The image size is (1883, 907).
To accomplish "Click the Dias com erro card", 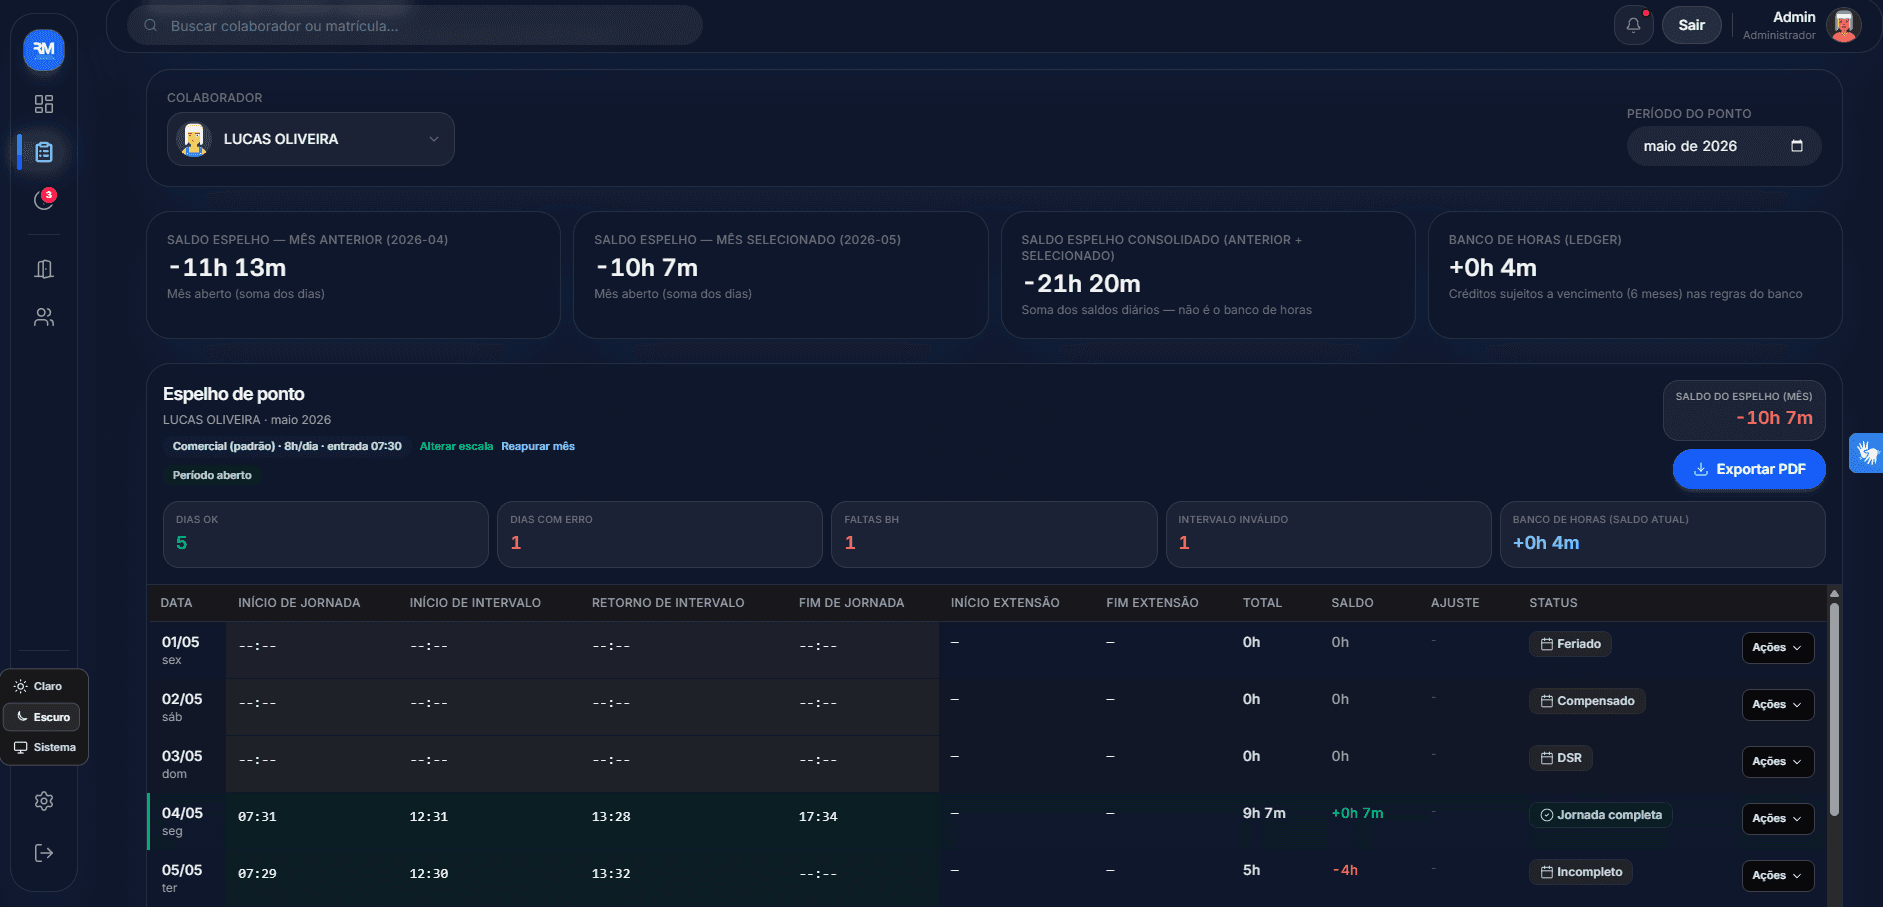I will click(660, 535).
